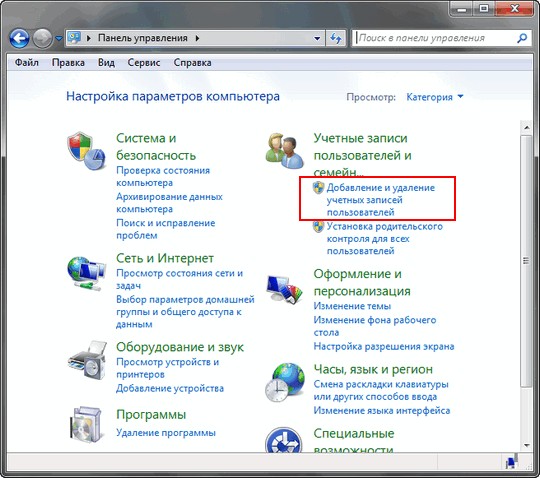Open the Категория view dropdown
The width and height of the screenshot is (540, 478).
[435, 97]
